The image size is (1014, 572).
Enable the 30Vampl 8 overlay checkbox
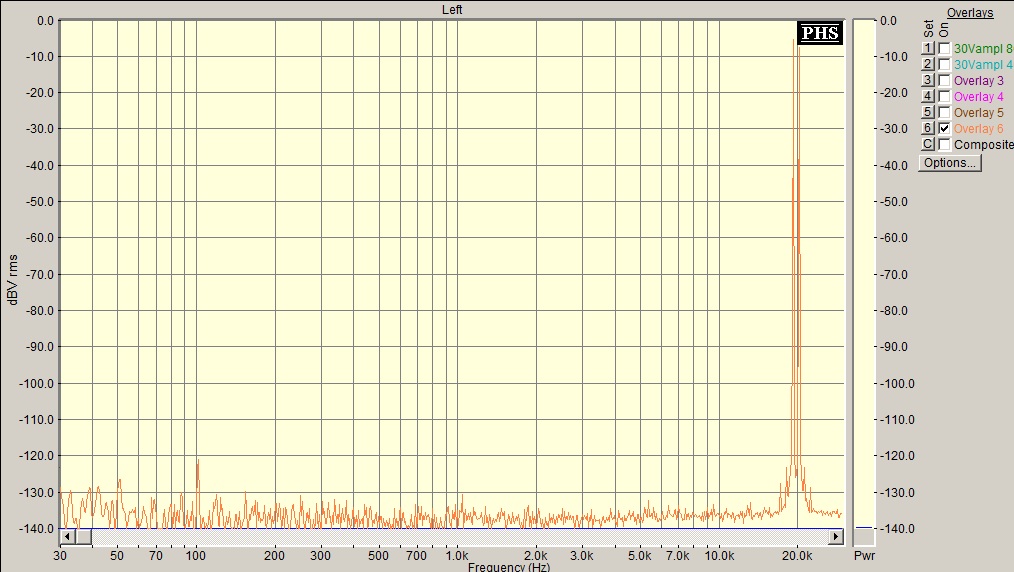pos(944,48)
